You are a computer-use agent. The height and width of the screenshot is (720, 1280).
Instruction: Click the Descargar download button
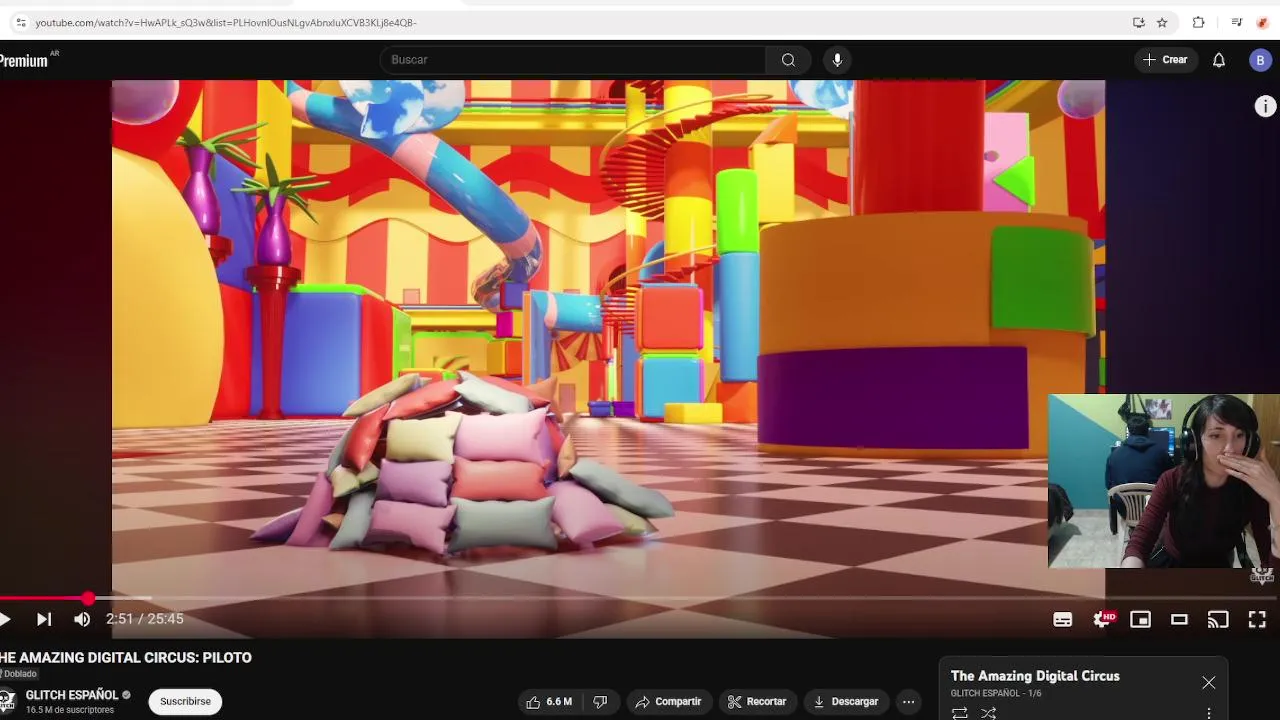846,702
